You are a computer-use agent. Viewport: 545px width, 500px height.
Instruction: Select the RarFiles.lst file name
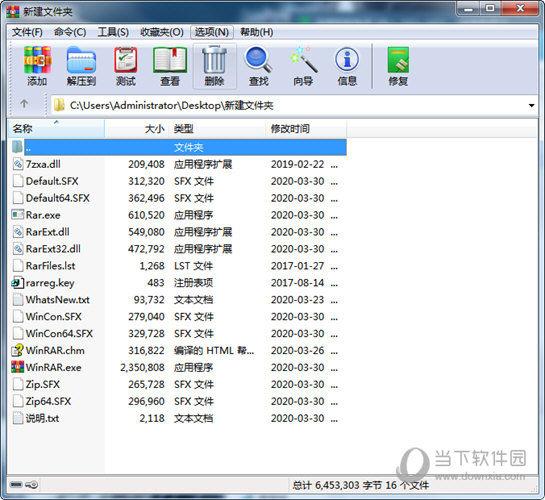pyautogui.click(x=50, y=266)
